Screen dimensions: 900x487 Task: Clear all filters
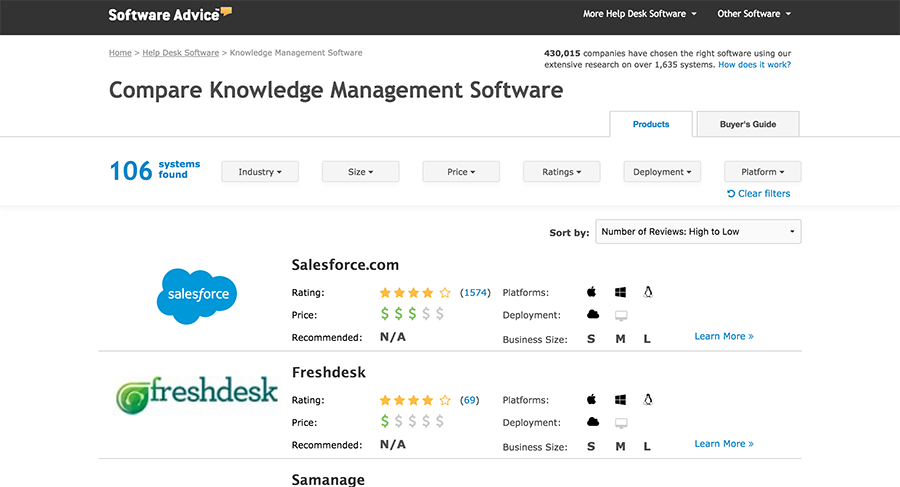click(x=758, y=194)
